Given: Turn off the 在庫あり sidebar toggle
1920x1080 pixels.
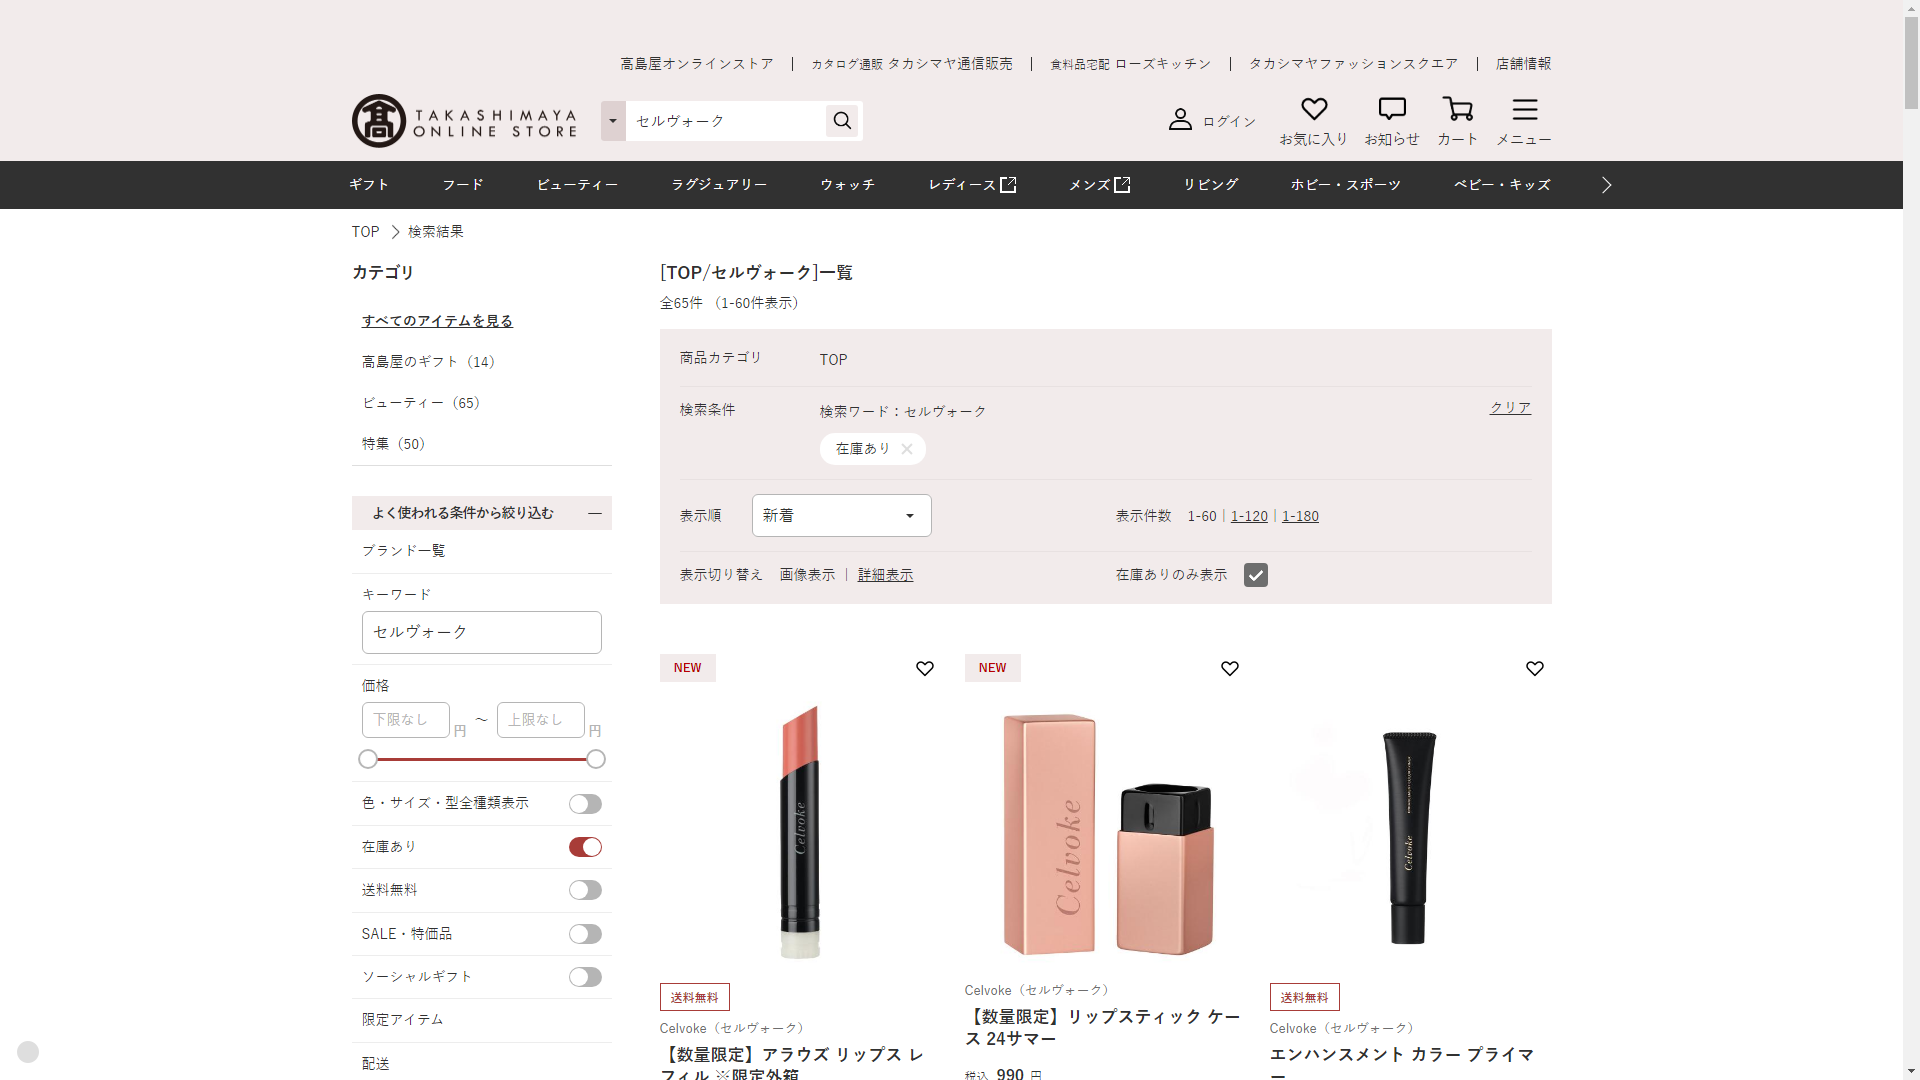Looking at the screenshot, I should point(585,847).
